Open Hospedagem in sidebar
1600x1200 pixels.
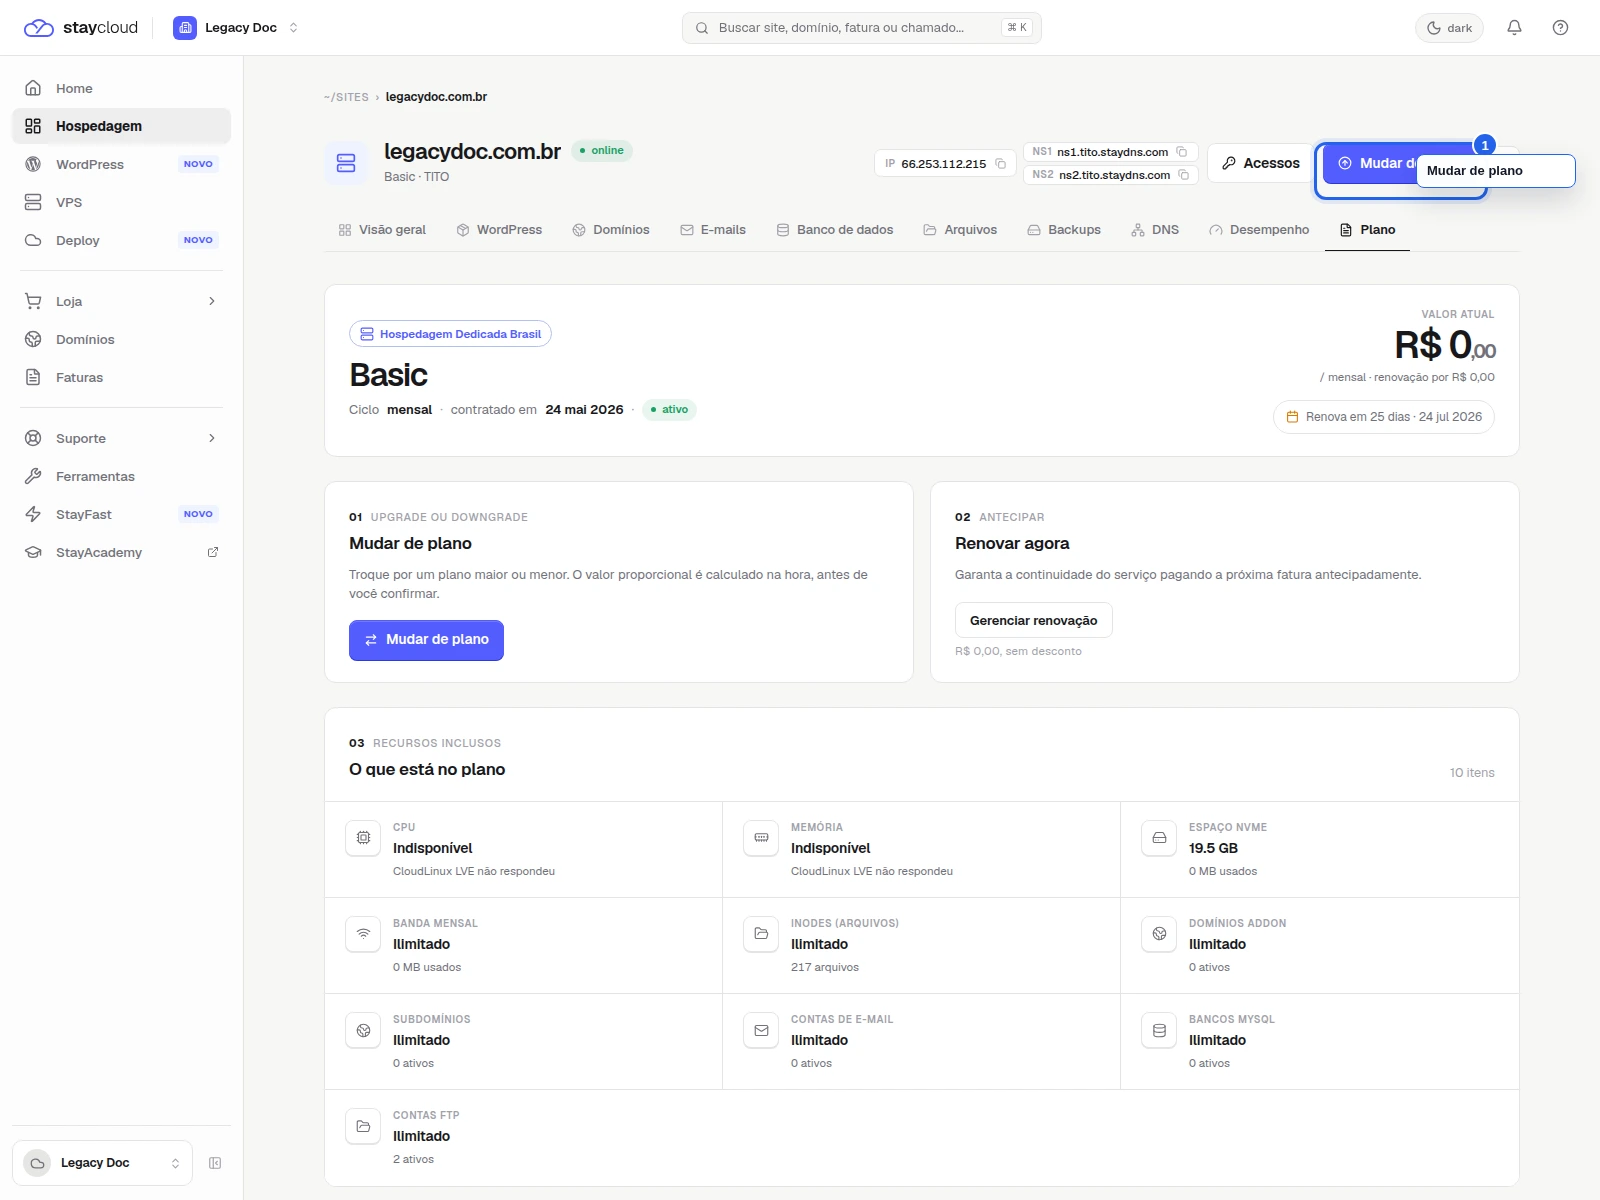tap(121, 126)
